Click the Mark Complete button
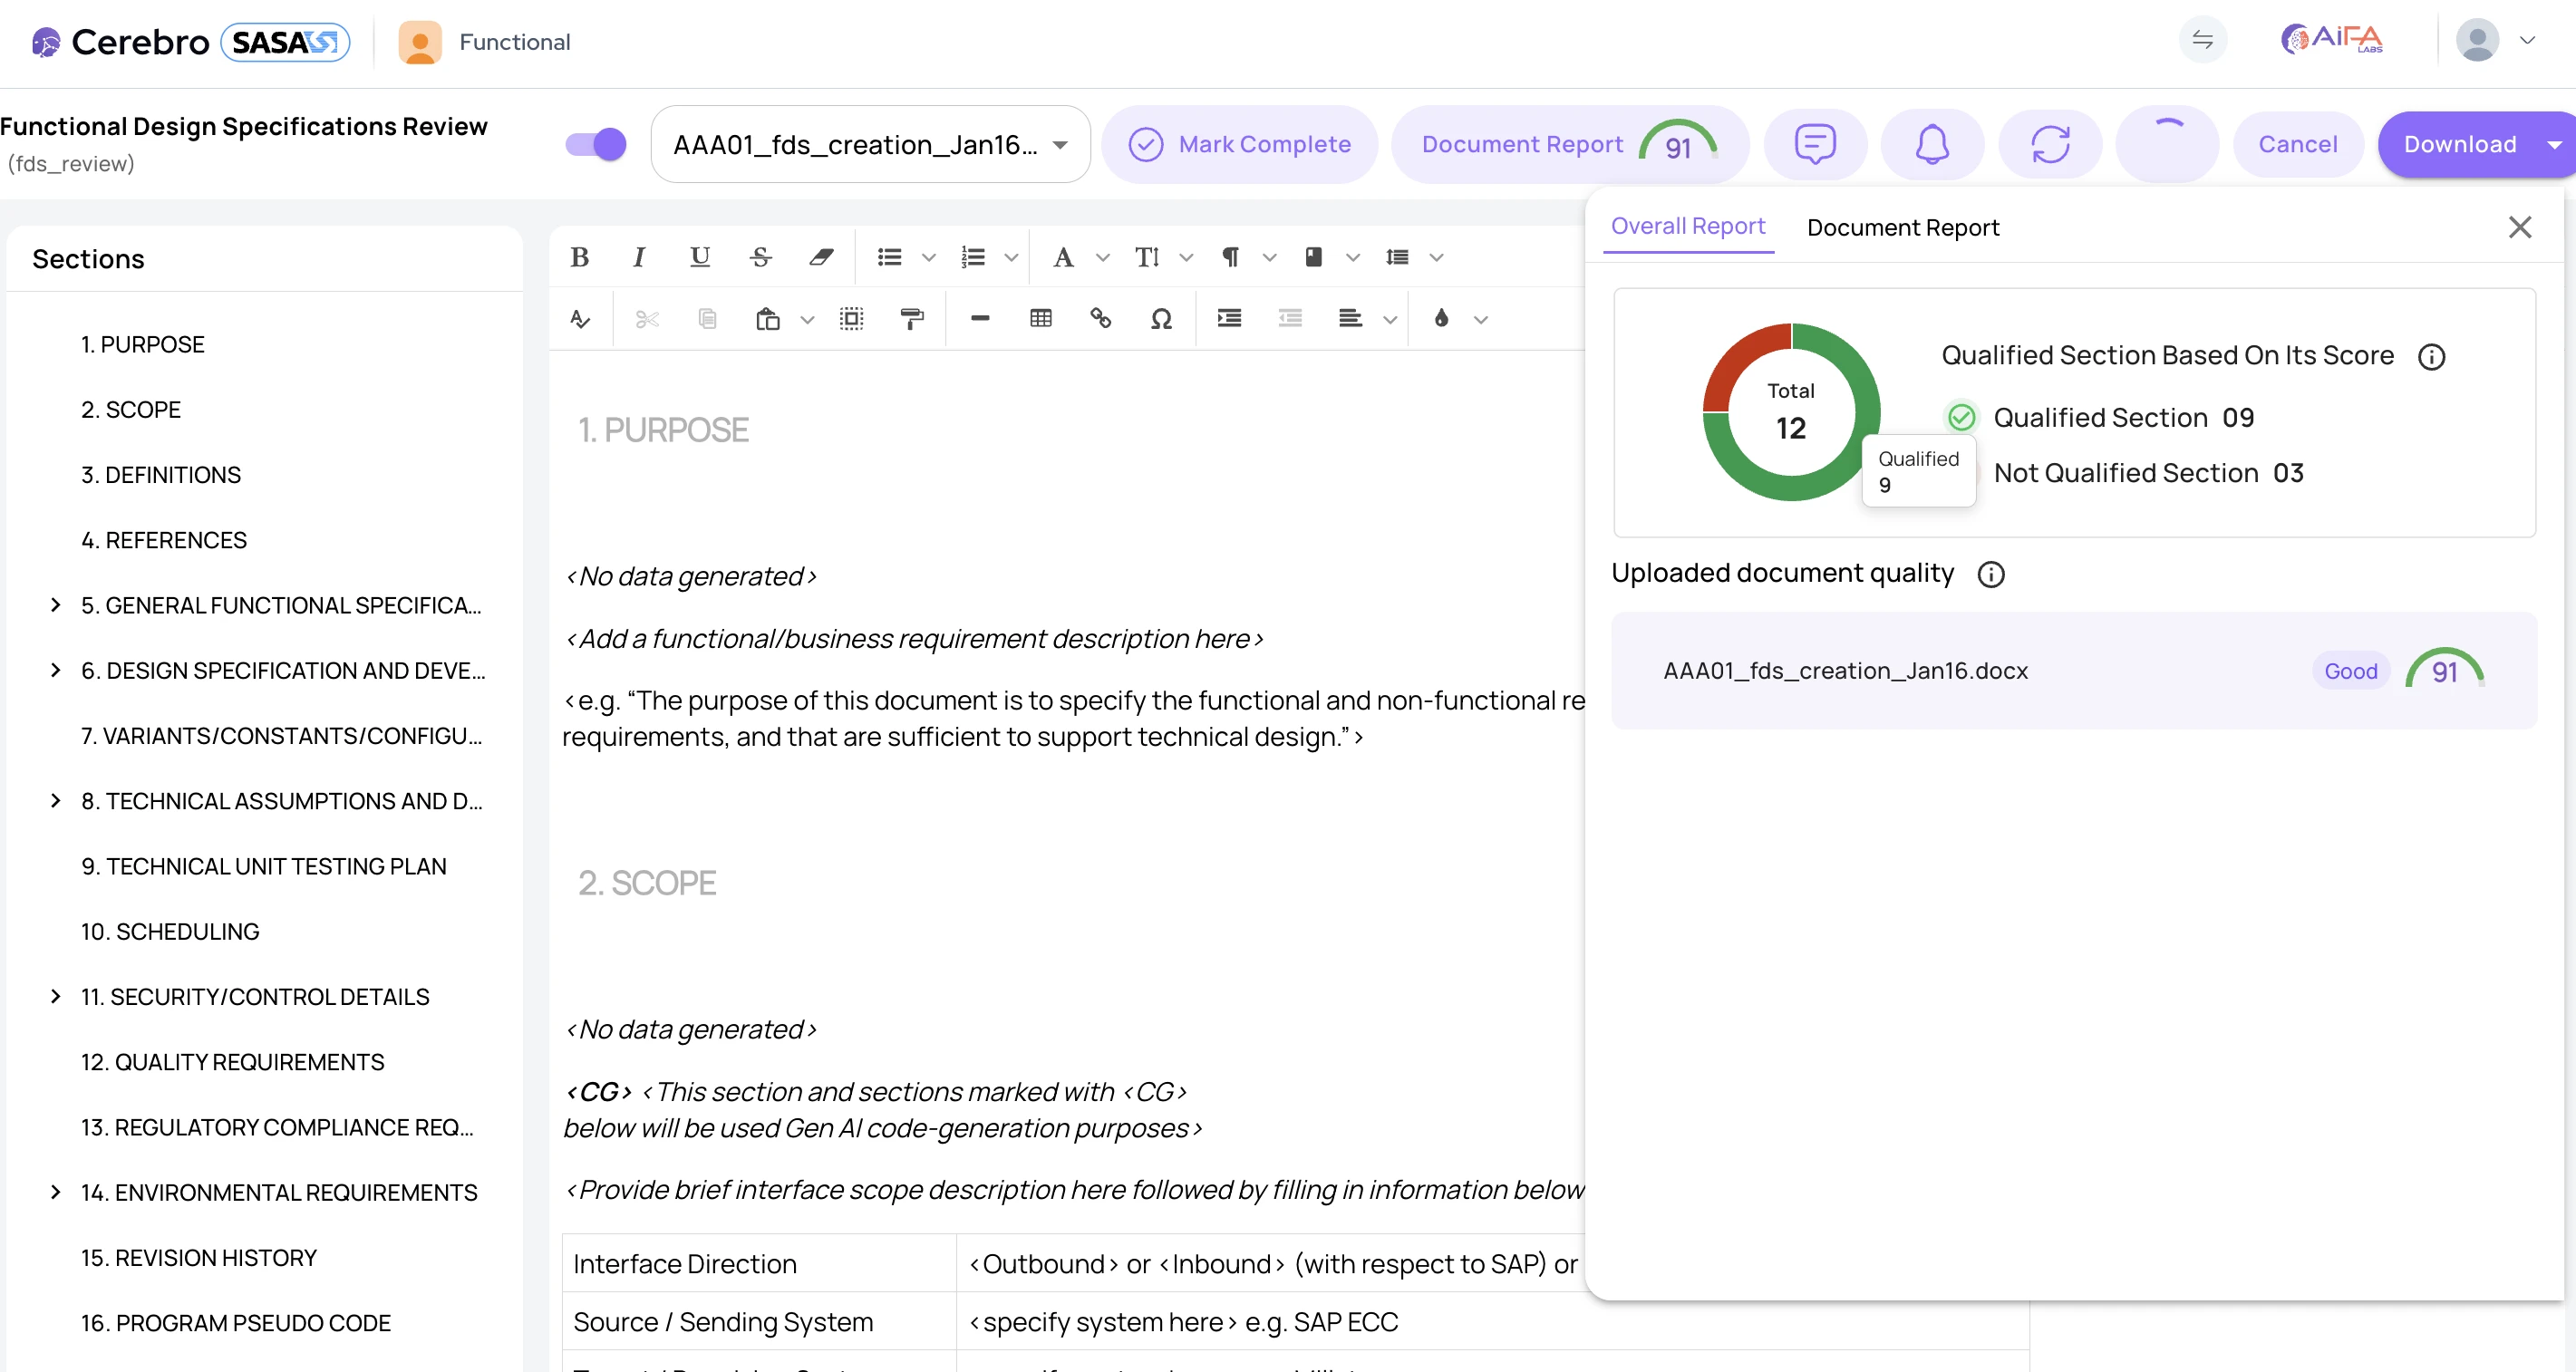This screenshot has width=2576, height=1372. pos(1241,144)
